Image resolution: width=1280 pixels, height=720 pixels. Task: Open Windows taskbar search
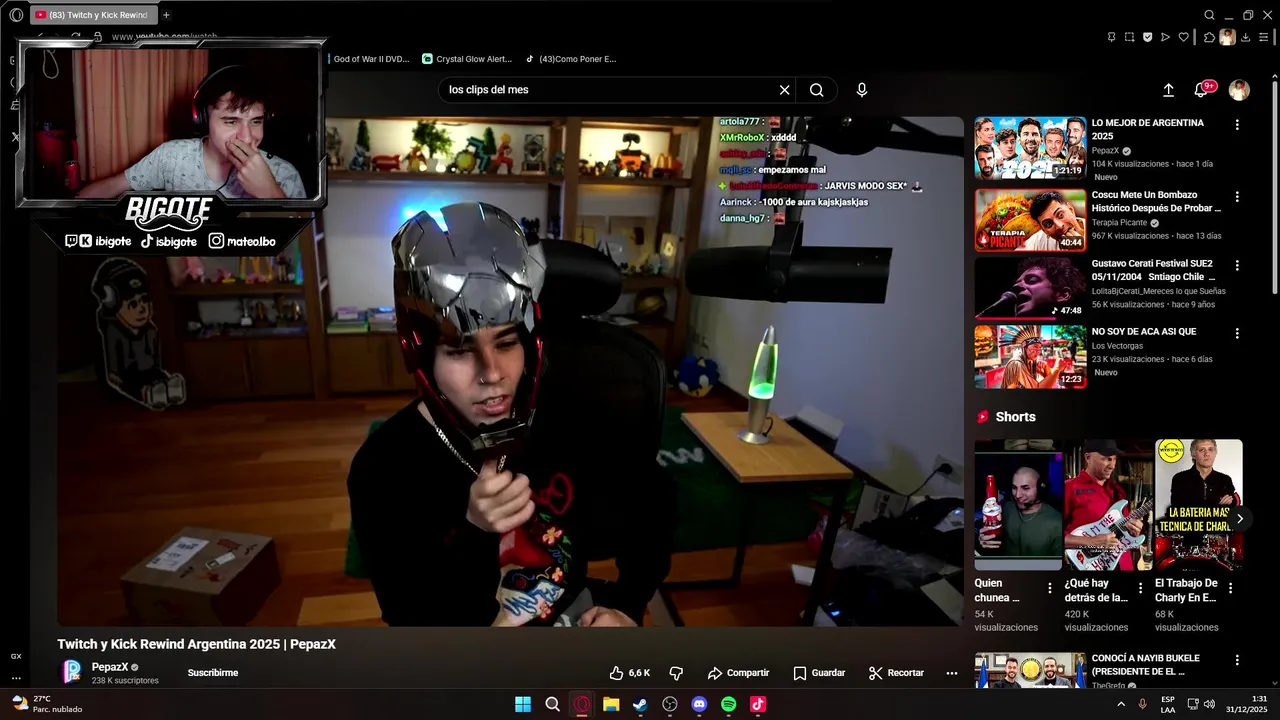tap(552, 704)
